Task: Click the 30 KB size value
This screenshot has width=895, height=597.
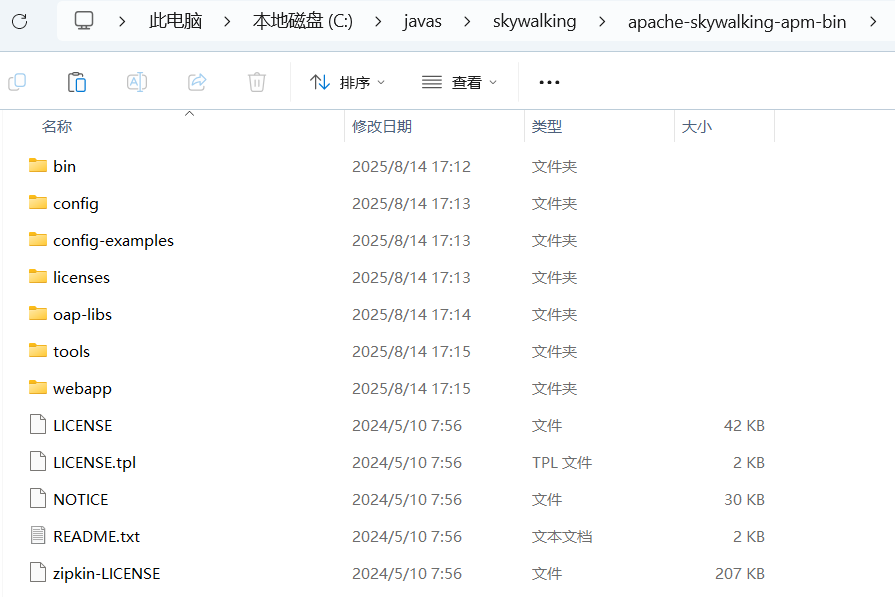Action: click(744, 499)
